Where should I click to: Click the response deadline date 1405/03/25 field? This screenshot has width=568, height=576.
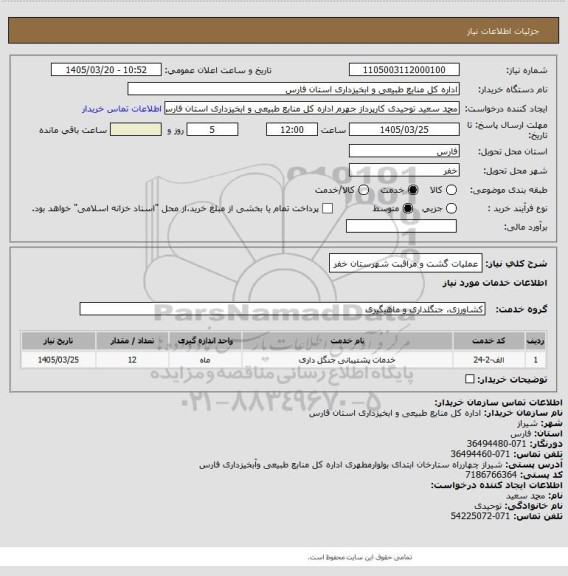[x=404, y=130]
